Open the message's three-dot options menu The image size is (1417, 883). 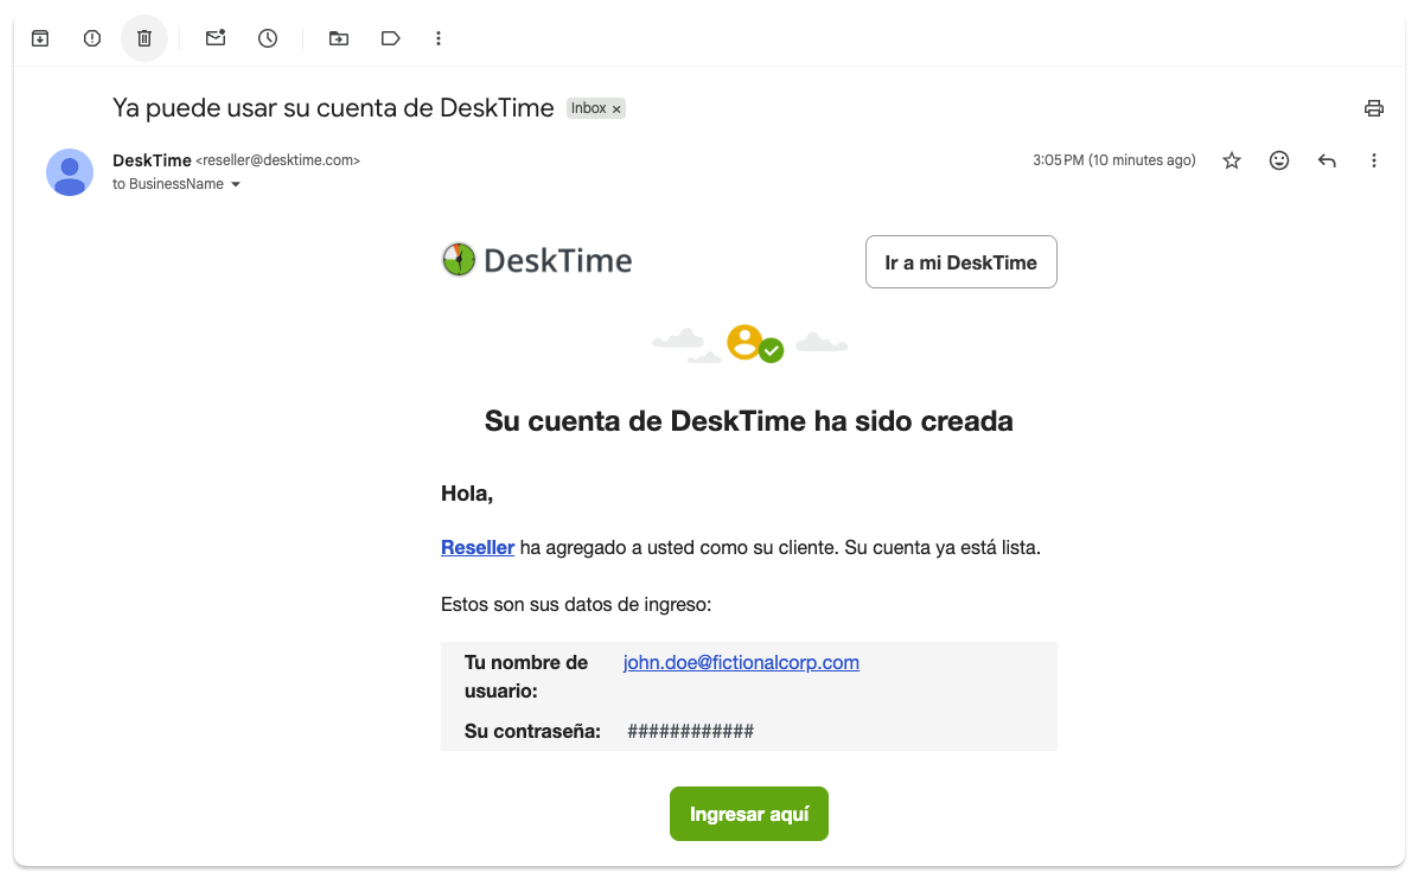1374,160
